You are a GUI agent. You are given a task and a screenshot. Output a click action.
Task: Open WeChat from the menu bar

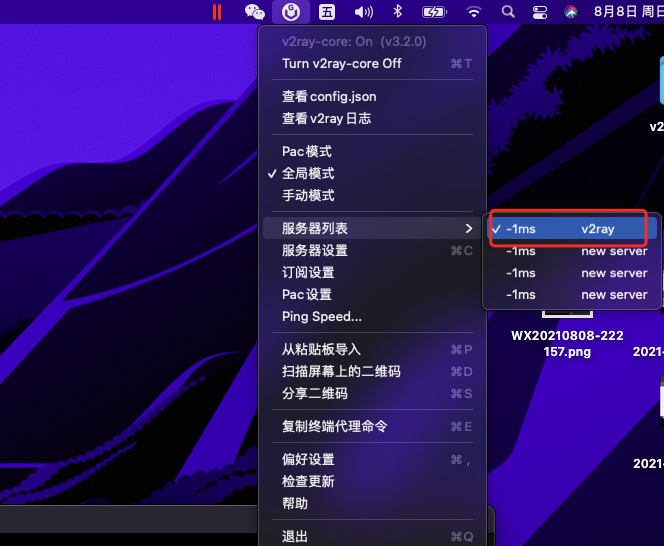[255, 11]
